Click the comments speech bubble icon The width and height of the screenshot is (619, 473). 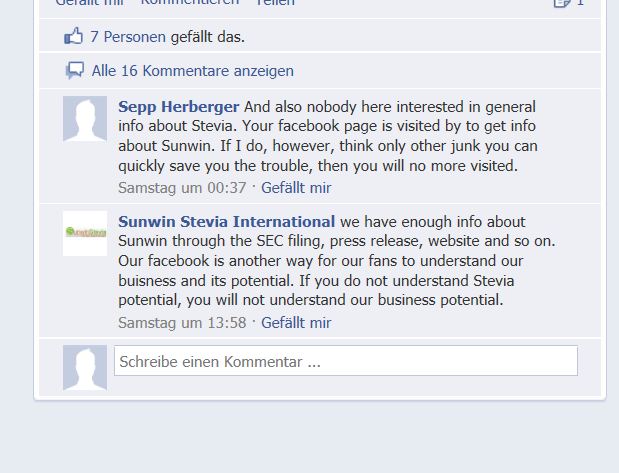74,71
